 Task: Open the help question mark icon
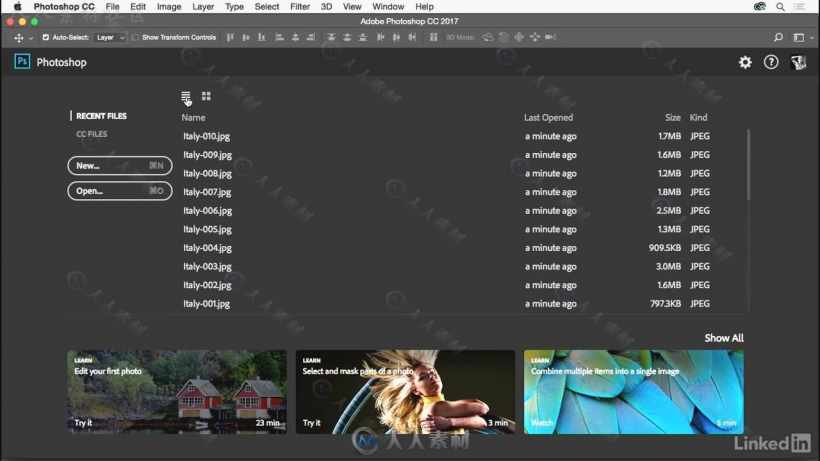[x=771, y=62]
